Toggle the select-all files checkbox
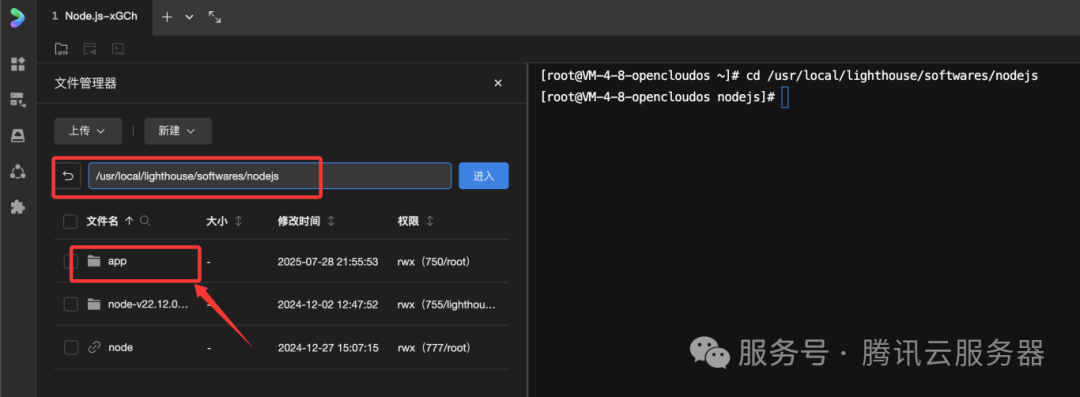The height and width of the screenshot is (397, 1080). (x=70, y=221)
